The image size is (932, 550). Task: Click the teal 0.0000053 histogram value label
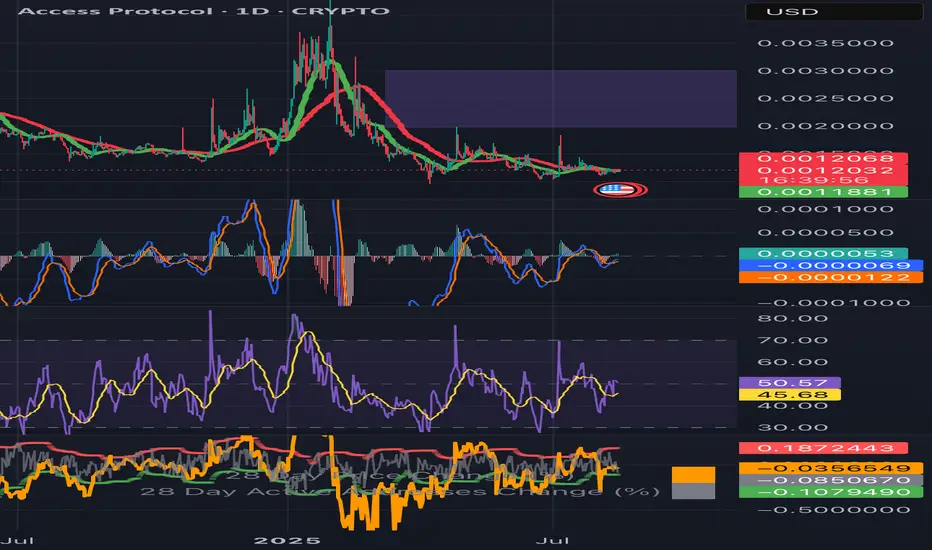pyautogui.click(x=823, y=254)
